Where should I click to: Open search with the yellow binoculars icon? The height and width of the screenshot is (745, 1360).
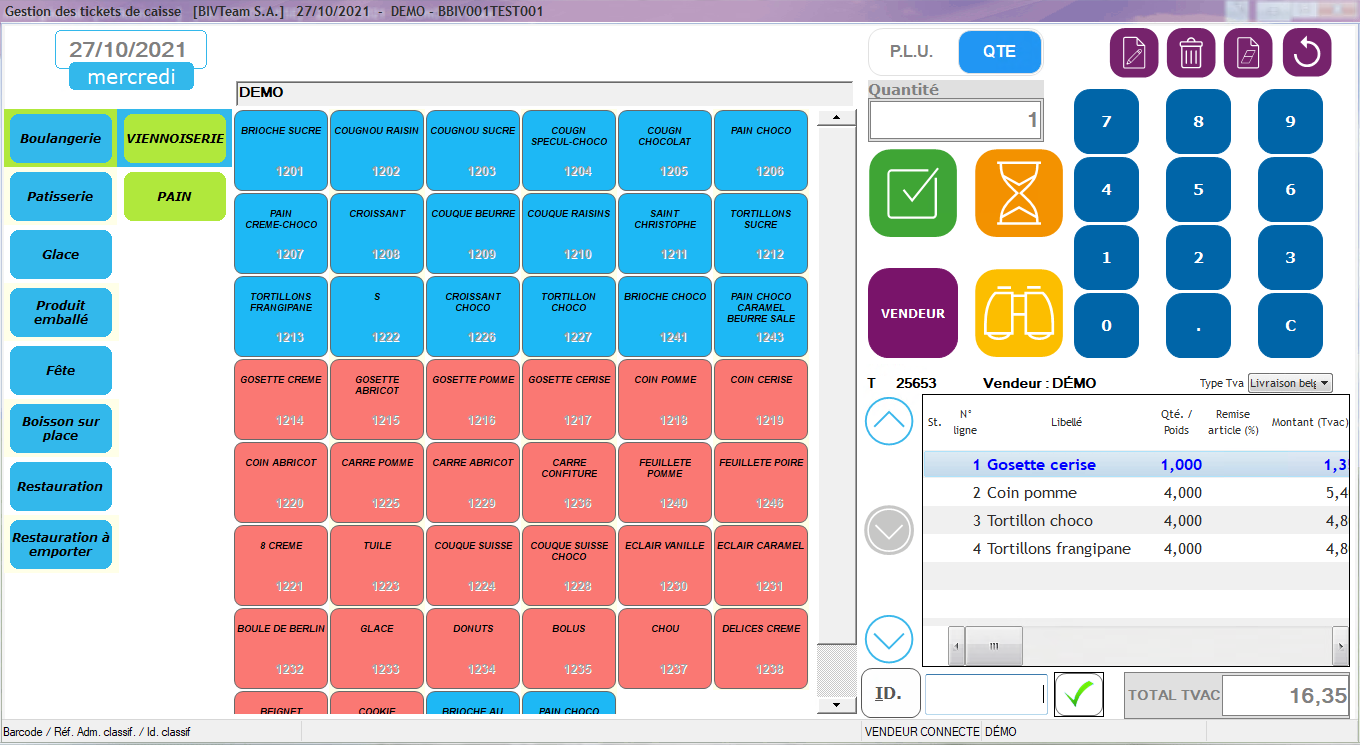tap(1018, 313)
